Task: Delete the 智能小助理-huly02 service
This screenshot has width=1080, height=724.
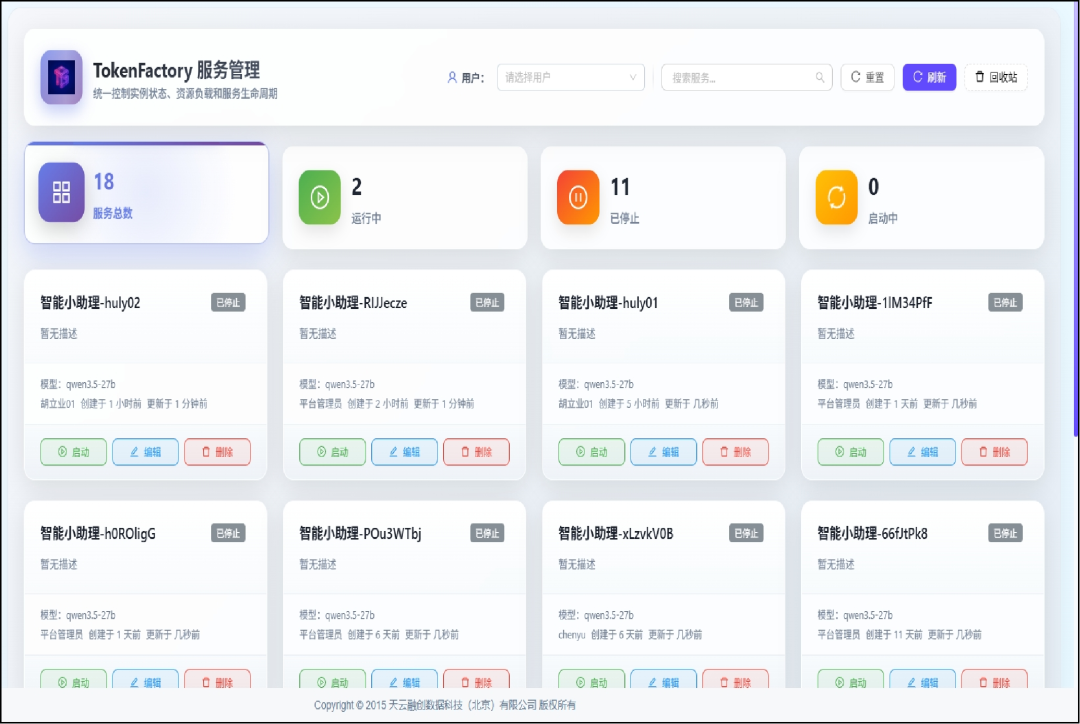Action: point(218,452)
